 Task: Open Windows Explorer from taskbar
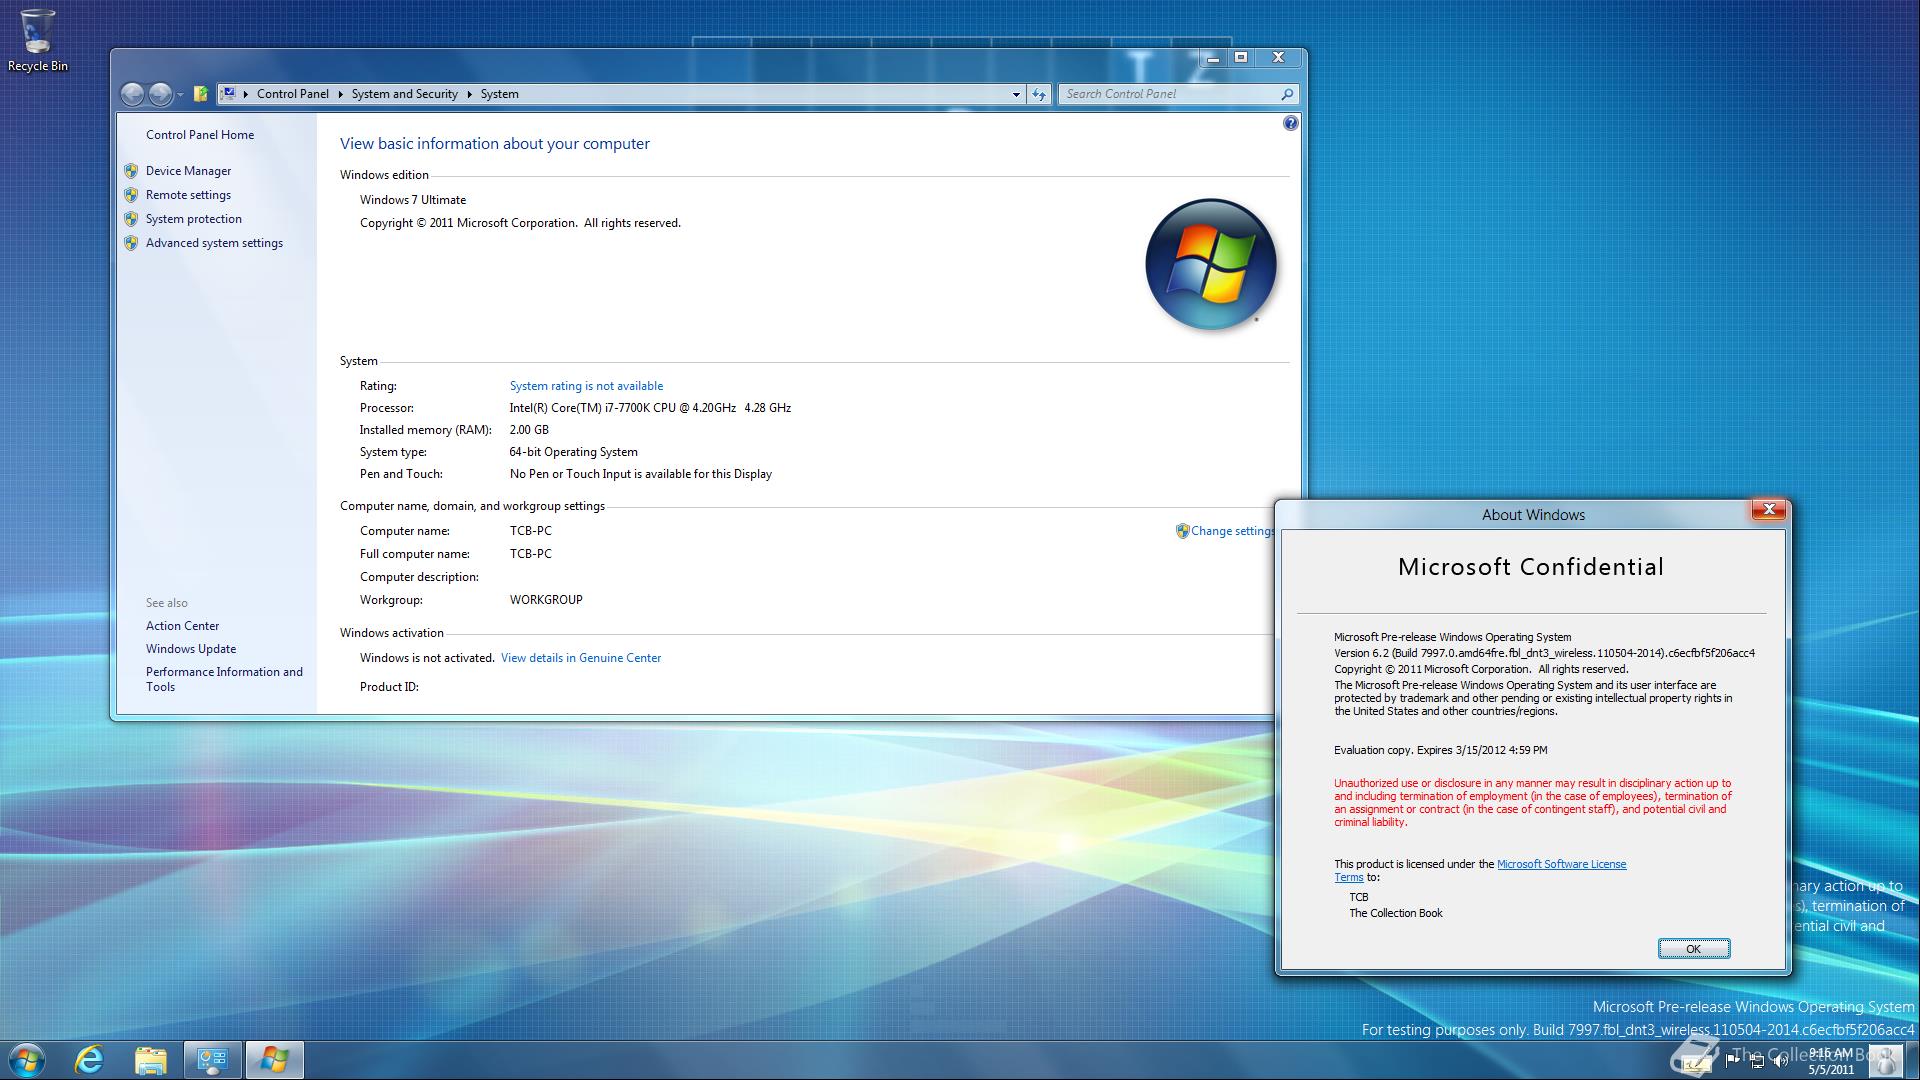tap(150, 1060)
